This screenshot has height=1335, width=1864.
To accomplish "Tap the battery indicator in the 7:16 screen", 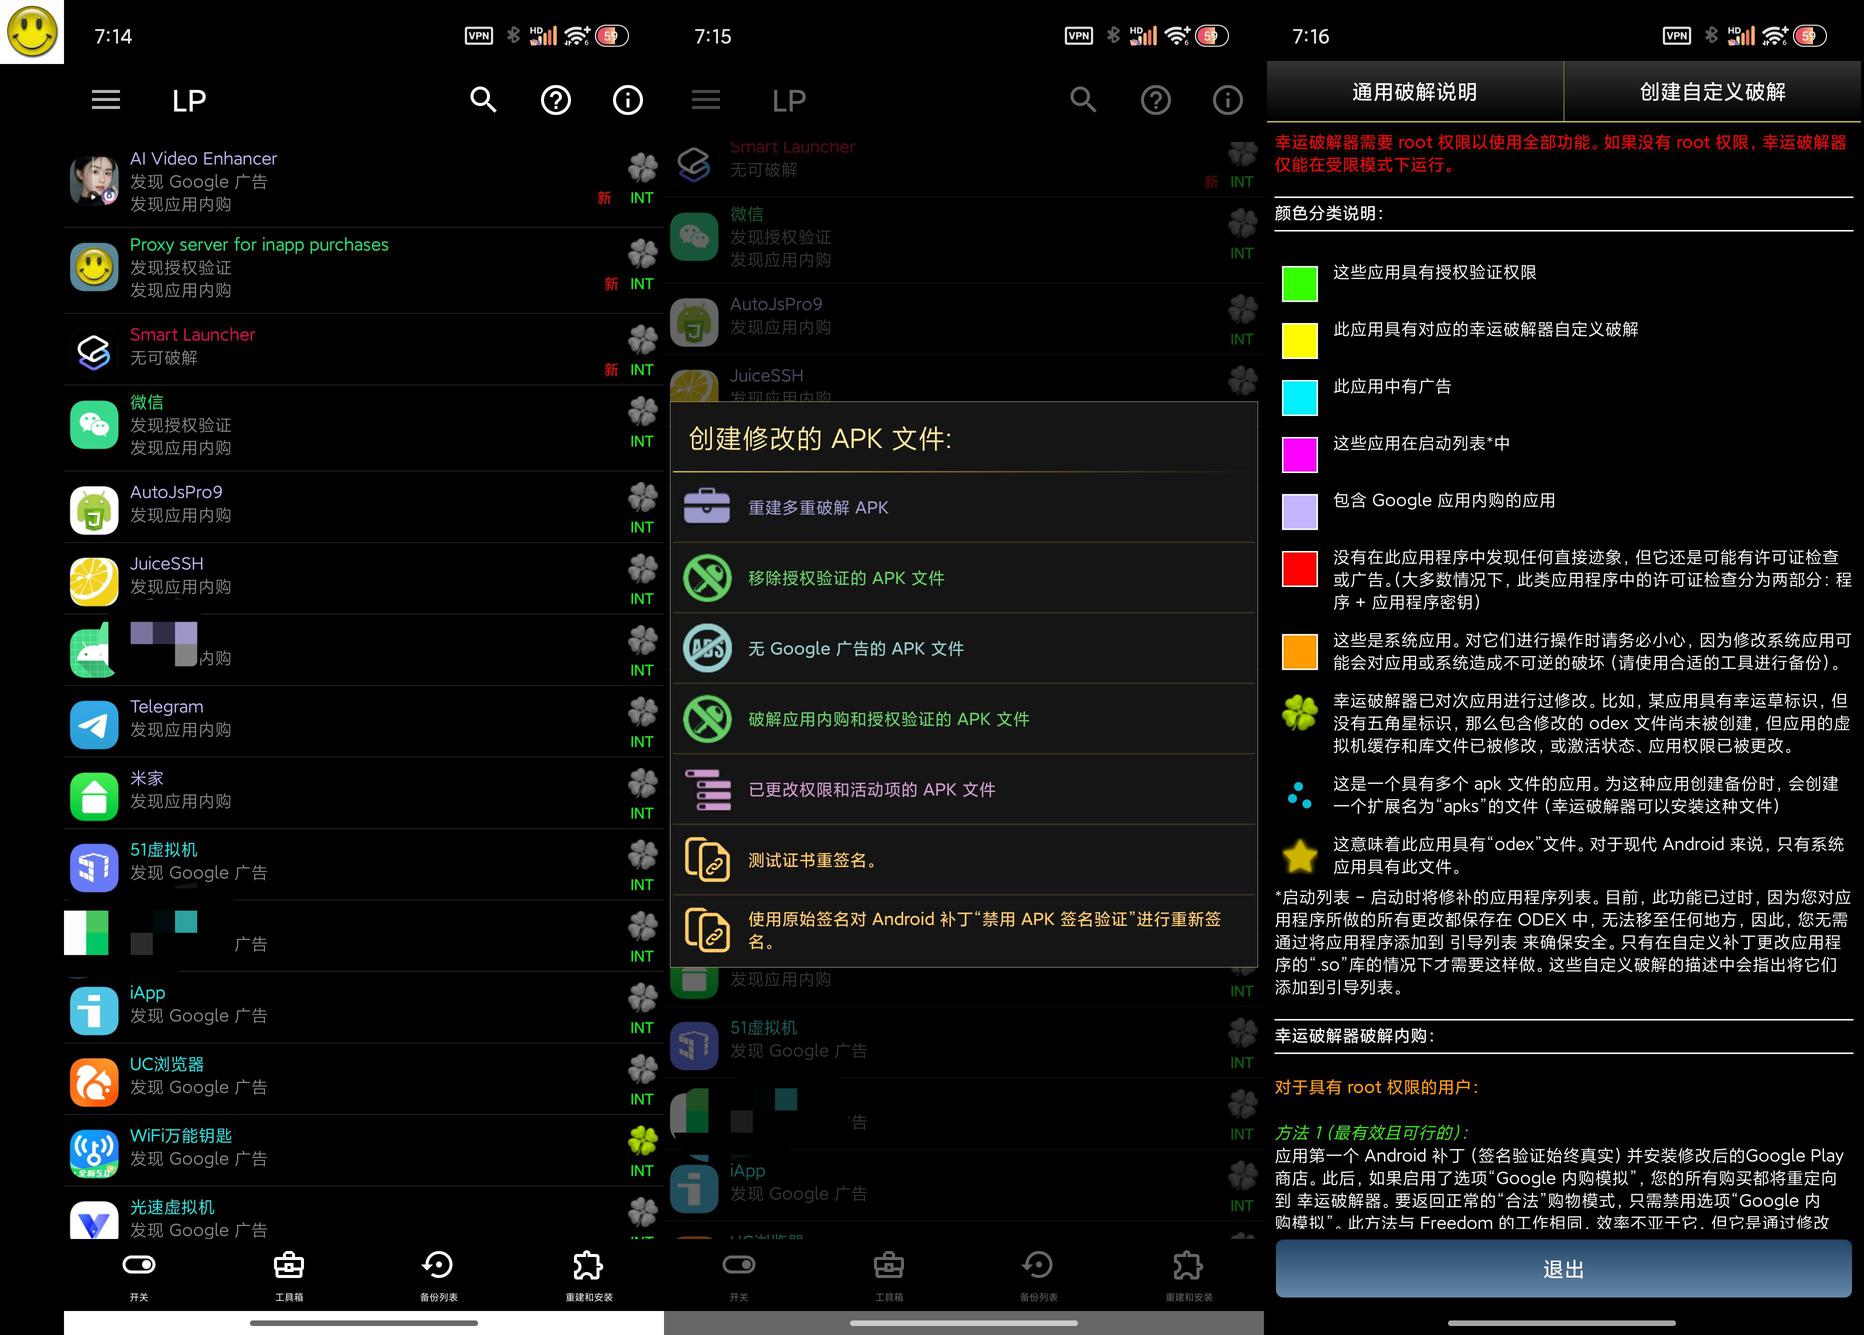I will 1809,36.
